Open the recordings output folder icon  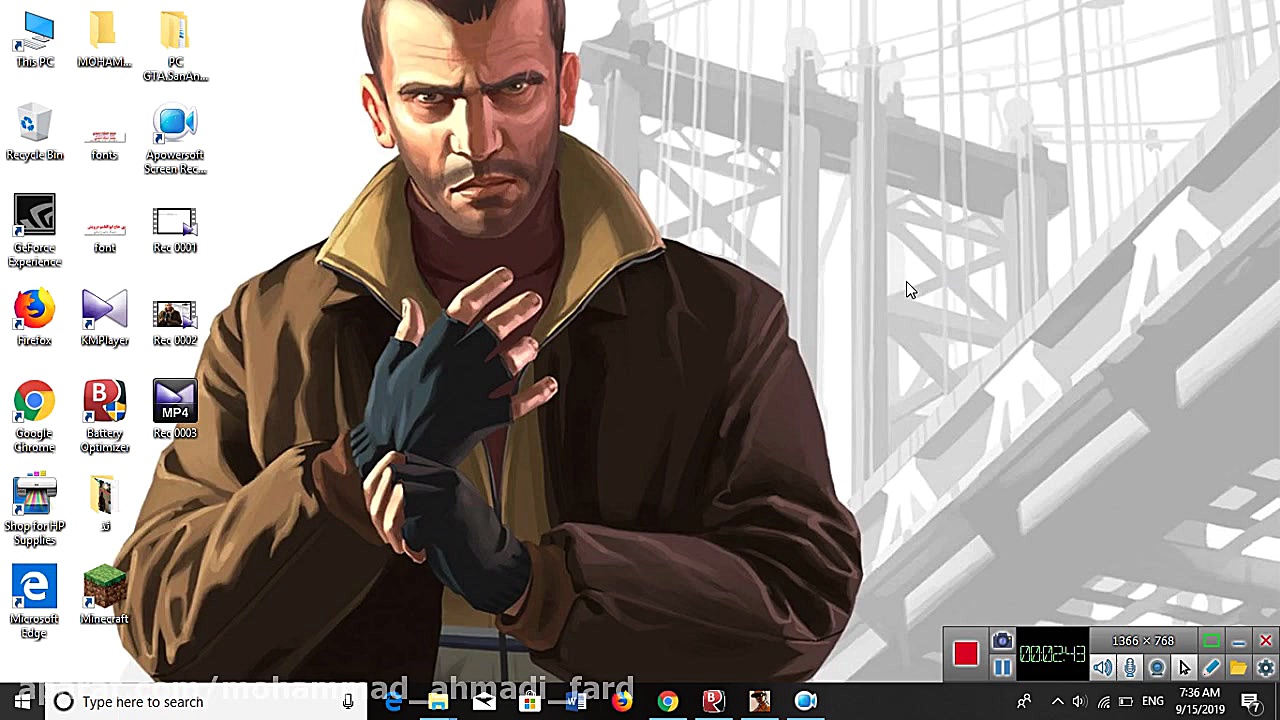(x=1239, y=667)
